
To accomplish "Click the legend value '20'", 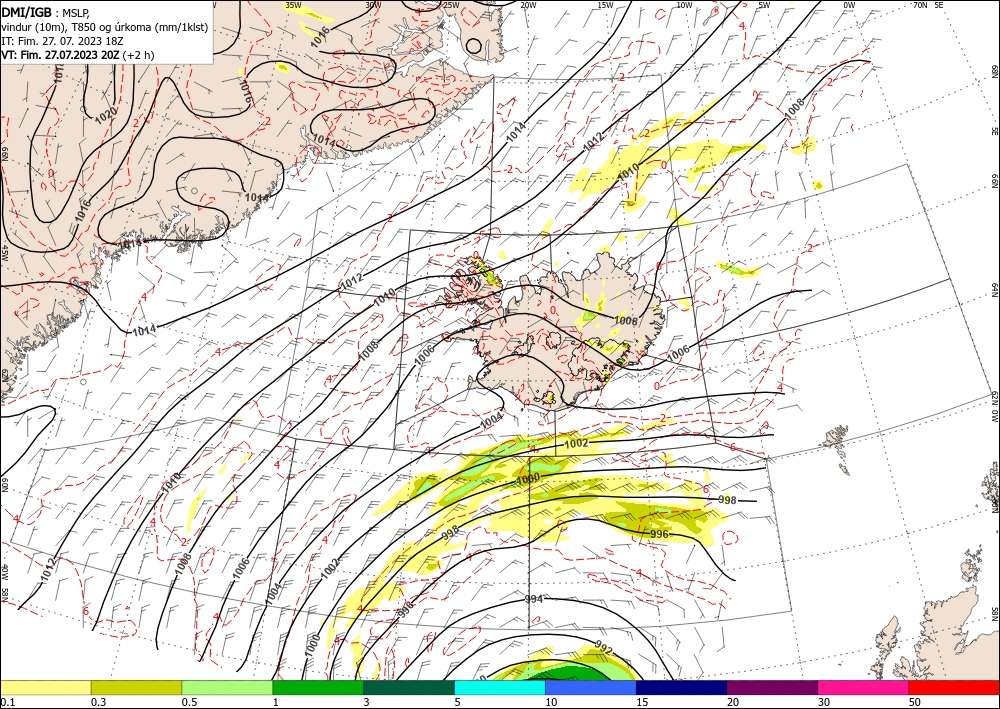I will tap(733, 702).
